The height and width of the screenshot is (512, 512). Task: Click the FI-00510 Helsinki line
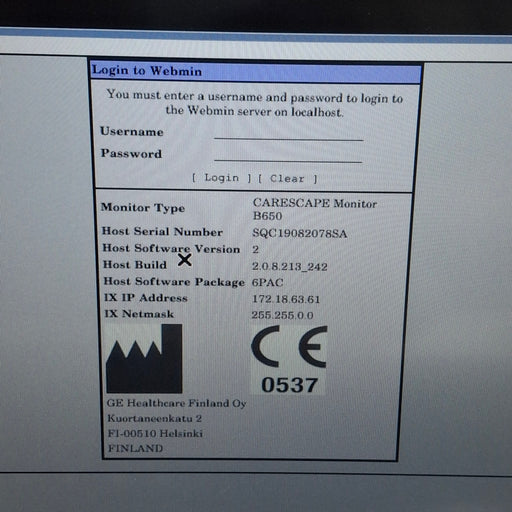155,433
